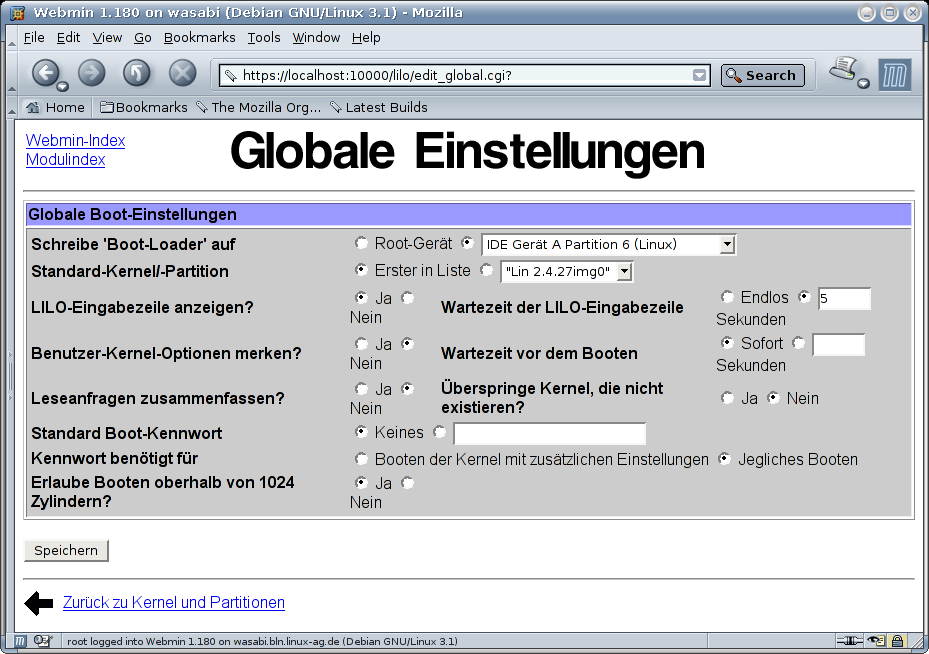Screen dimensions: 929x654
Task: Click the security padlock icon
Action: point(898,641)
